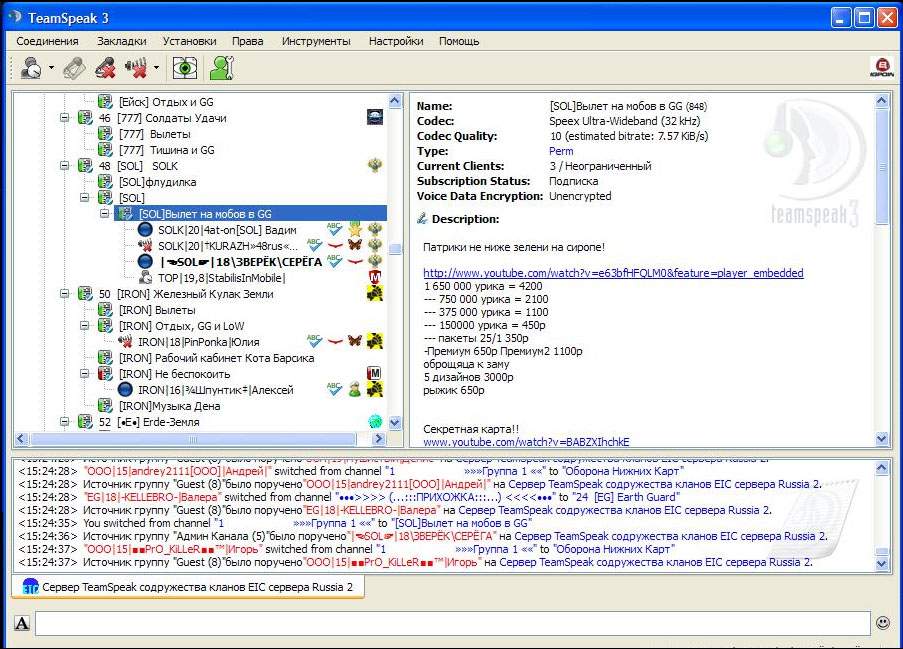The height and width of the screenshot is (649, 903).
Task: Click the text formatting 'A' icon
Action: (x=22, y=624)
